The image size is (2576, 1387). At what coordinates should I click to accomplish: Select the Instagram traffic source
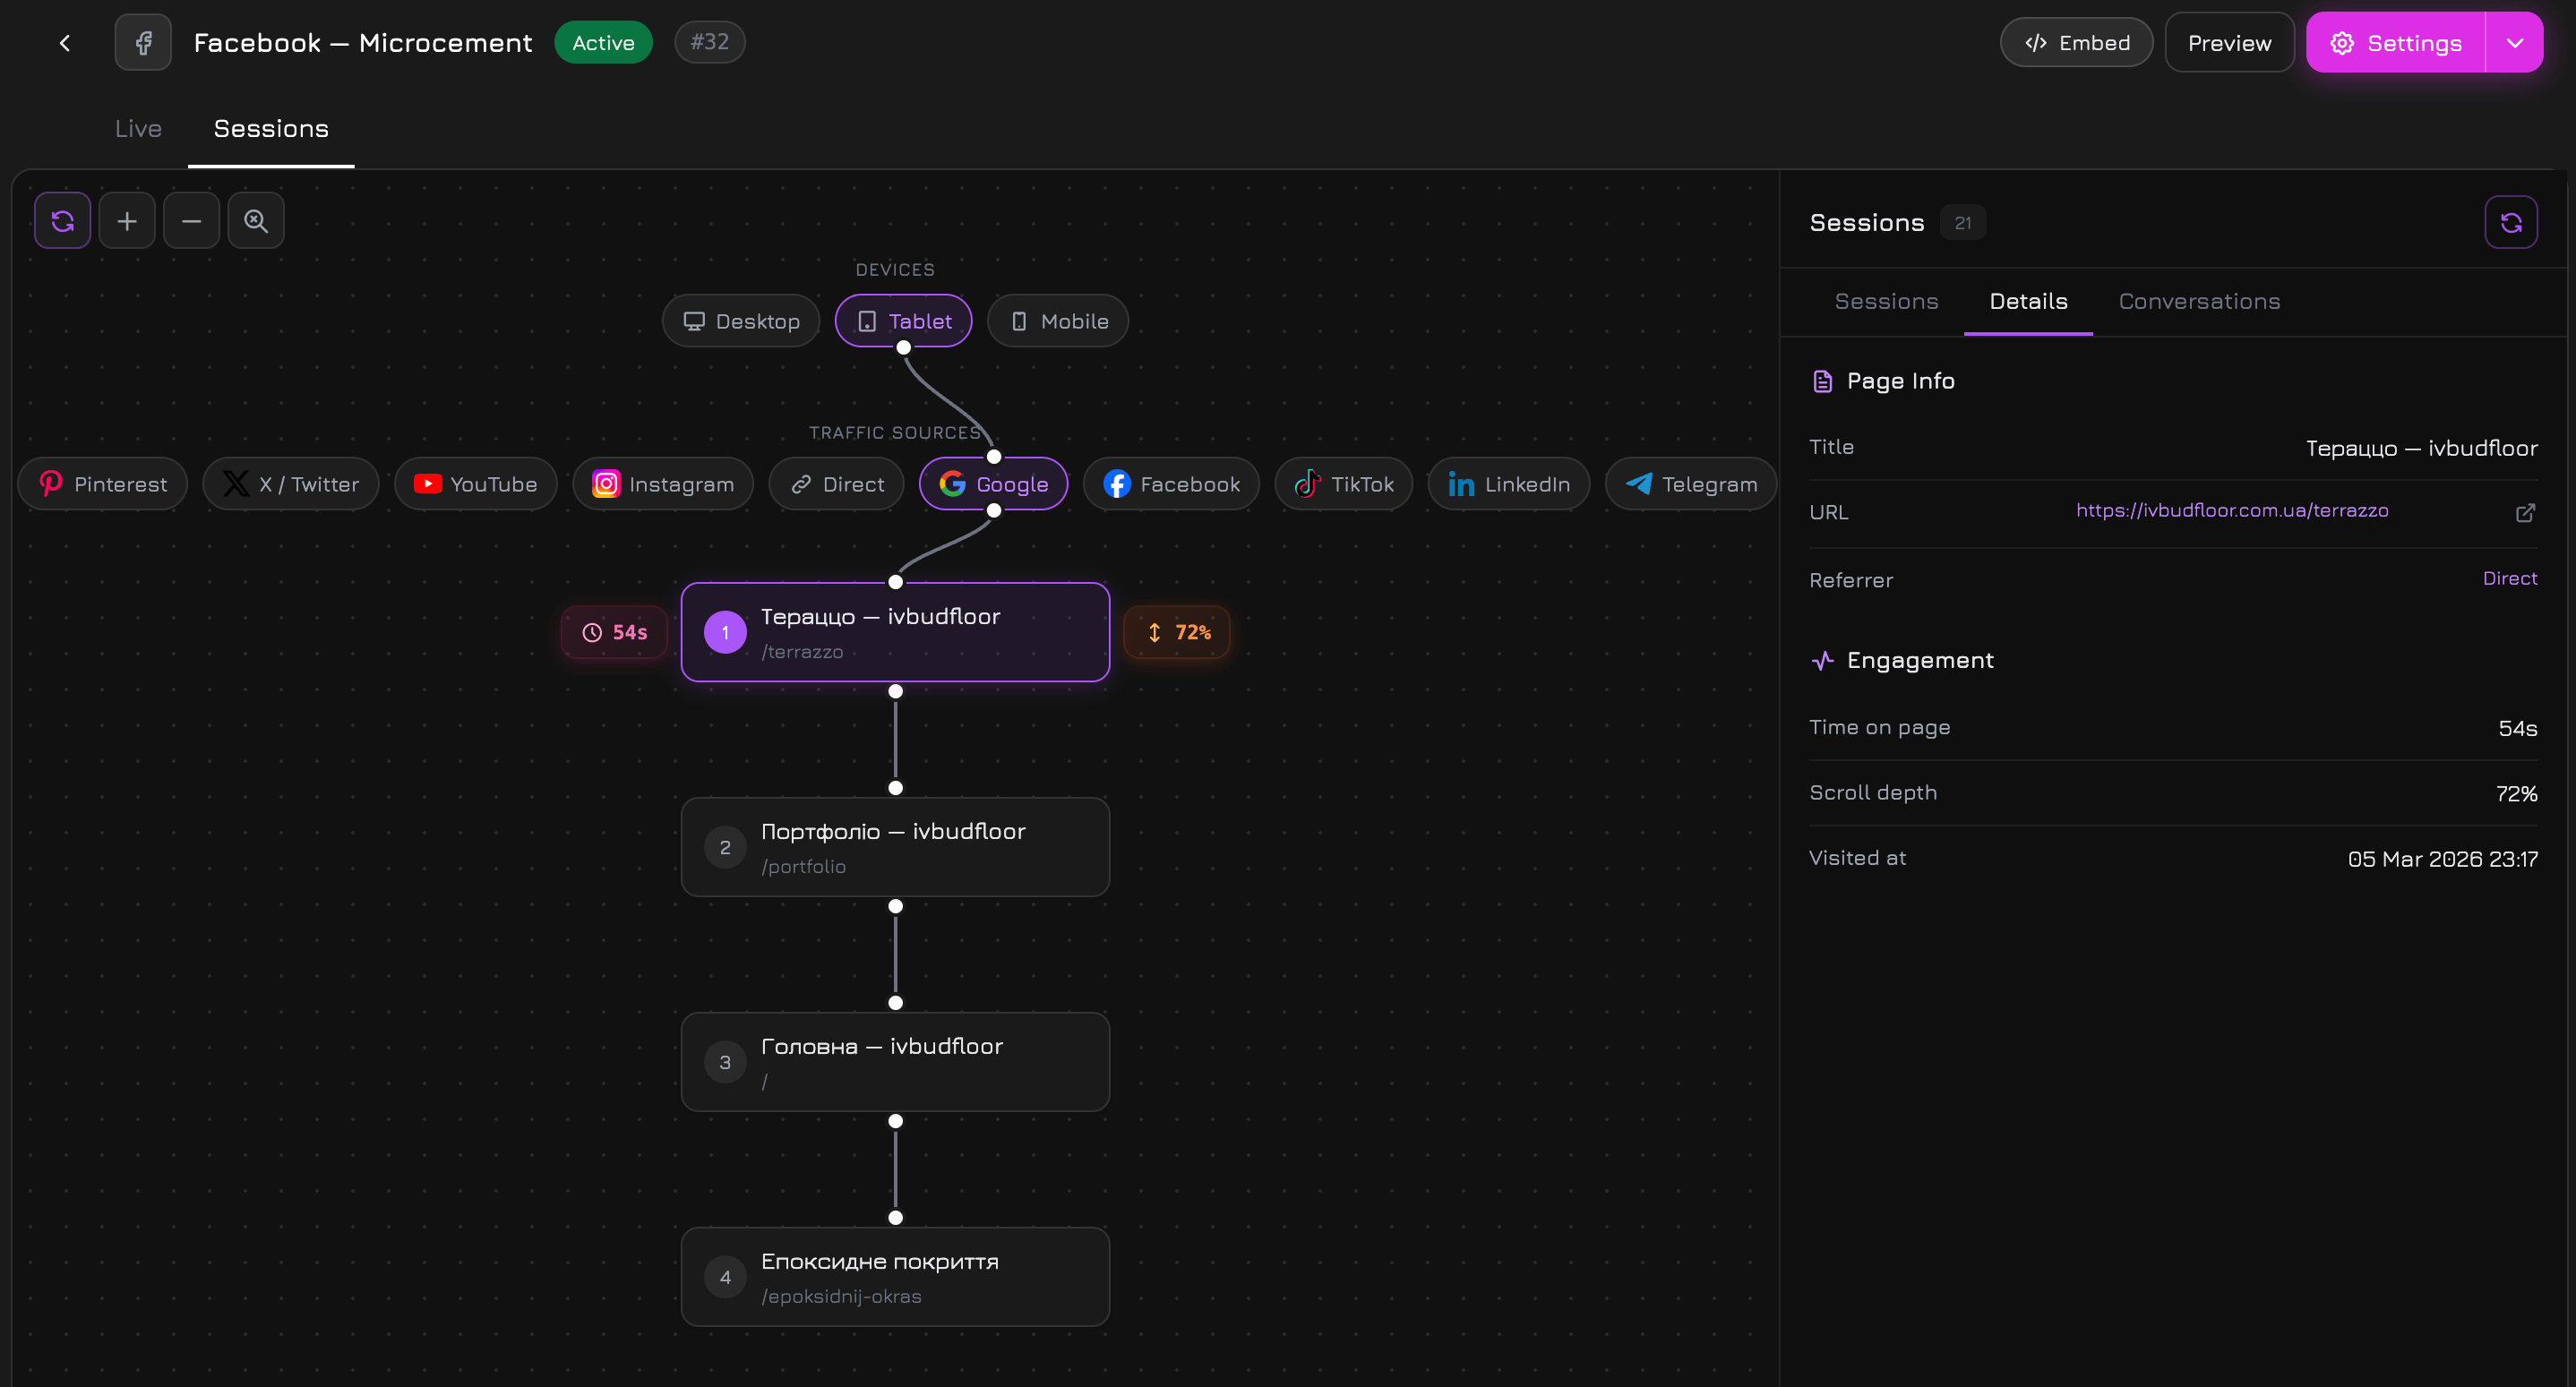click(x=663, y=484)
